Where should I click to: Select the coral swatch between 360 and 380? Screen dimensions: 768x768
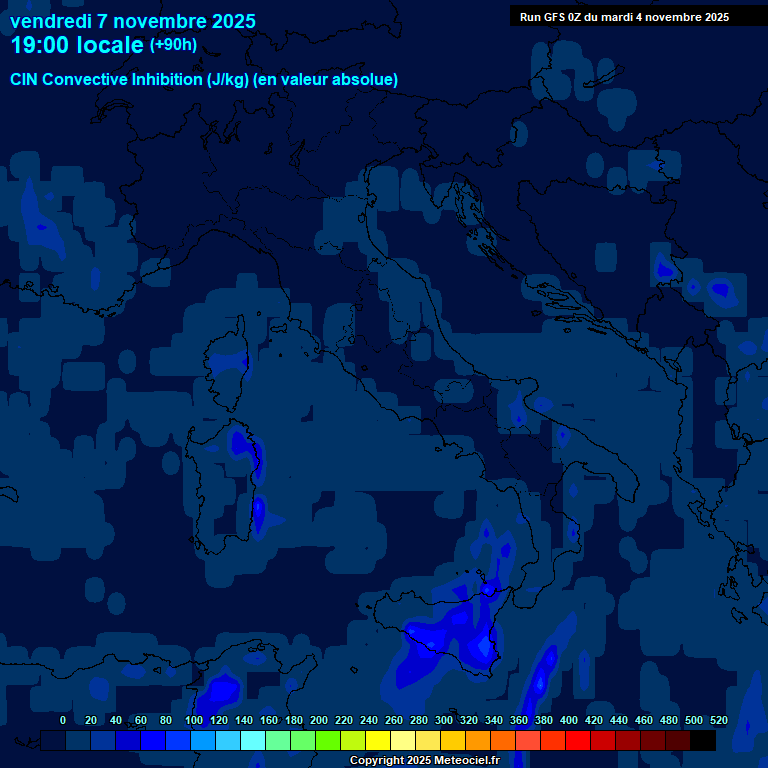528,740
